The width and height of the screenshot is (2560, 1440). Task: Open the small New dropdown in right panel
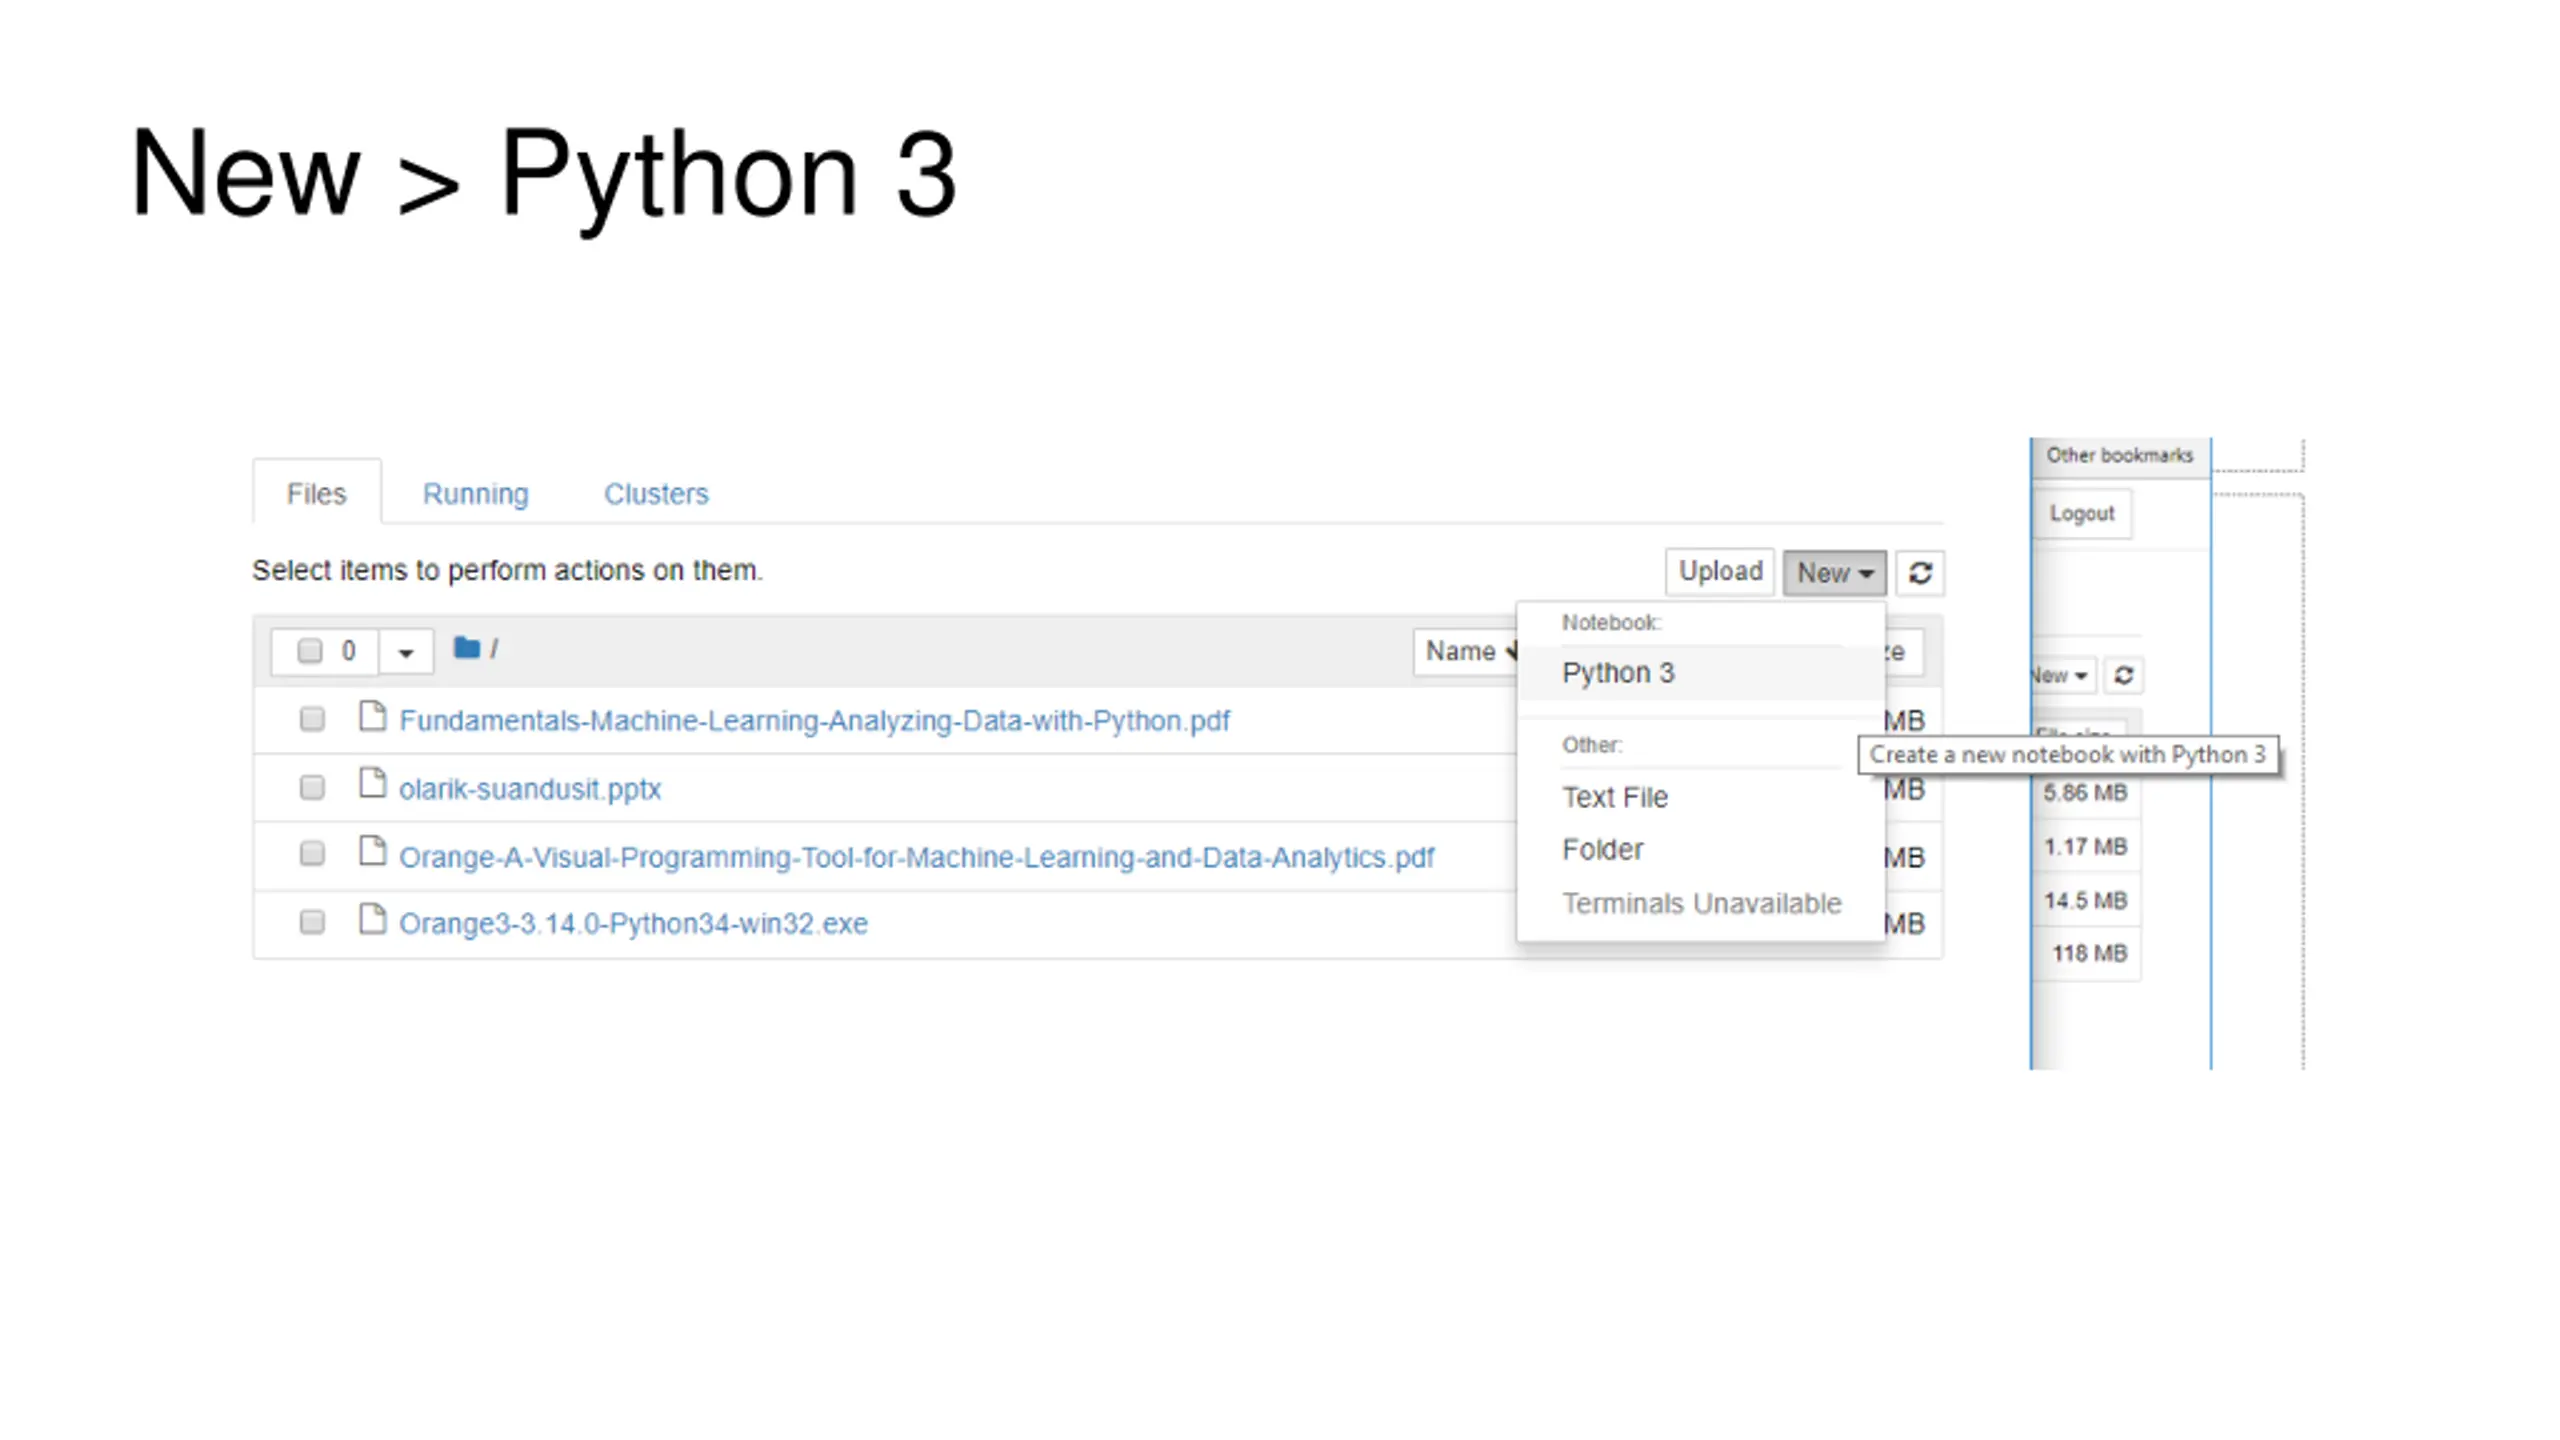click(2060, 676)
